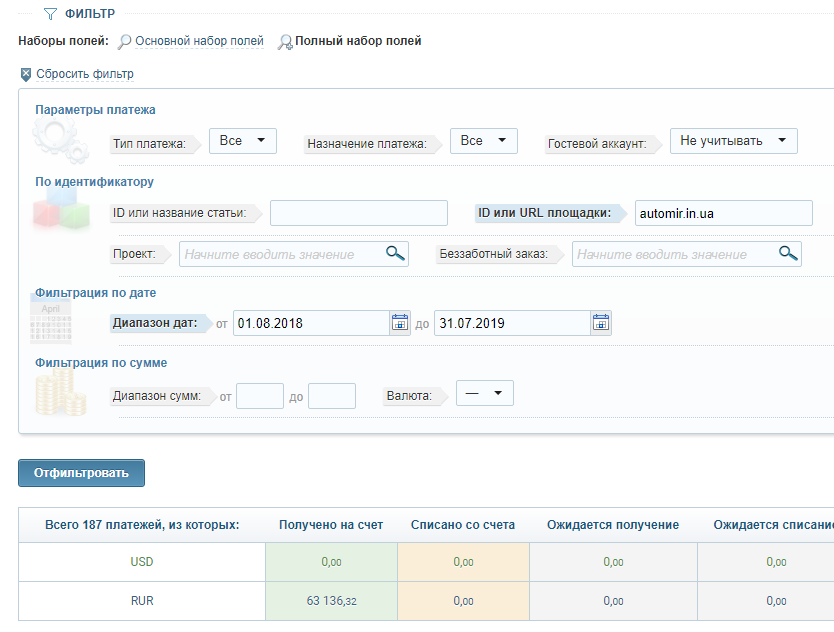
Task: Focus ID или URL площадки input
Action: (x=723, y=213)
